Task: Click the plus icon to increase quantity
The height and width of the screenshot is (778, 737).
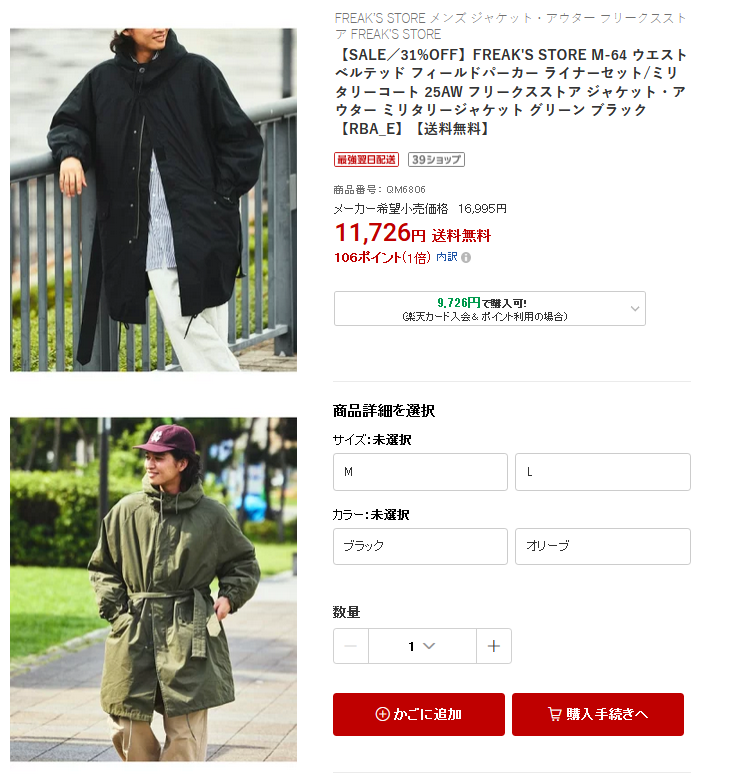Action: click(x=493, y=646)
